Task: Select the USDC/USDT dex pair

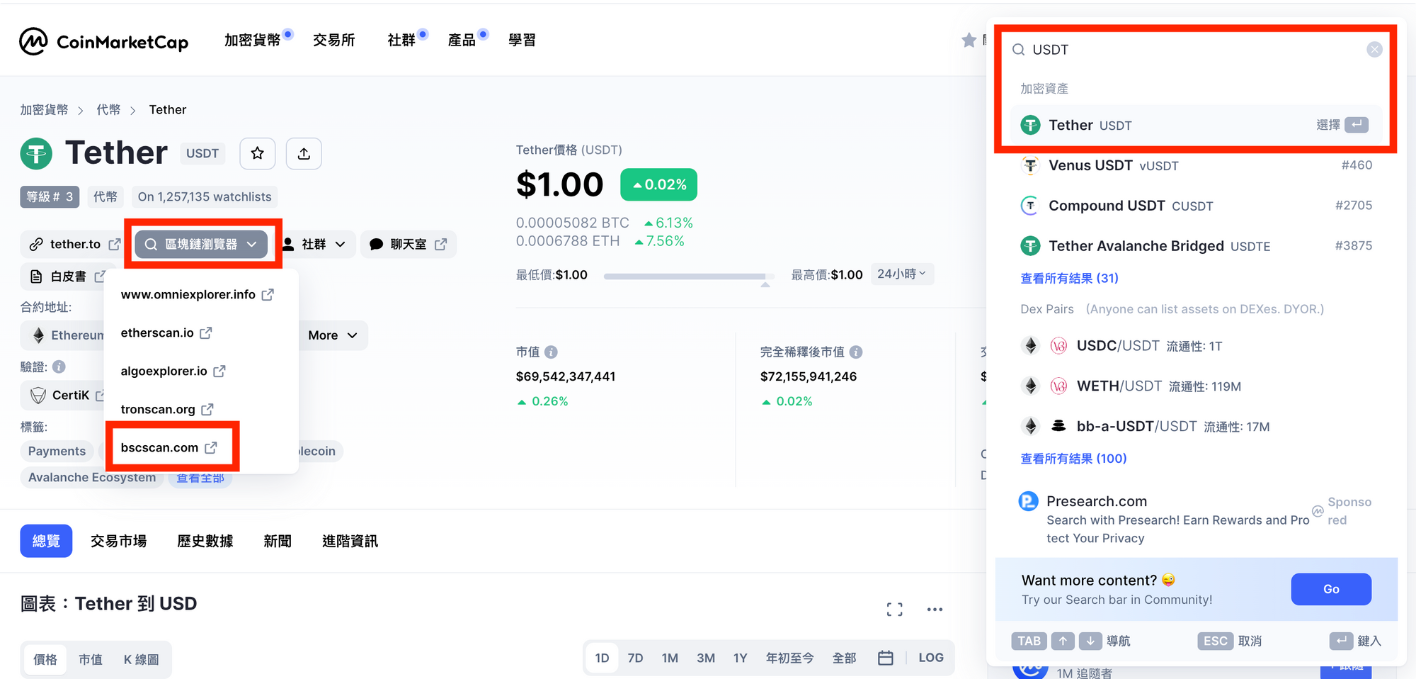Action: pos(1196,346)
